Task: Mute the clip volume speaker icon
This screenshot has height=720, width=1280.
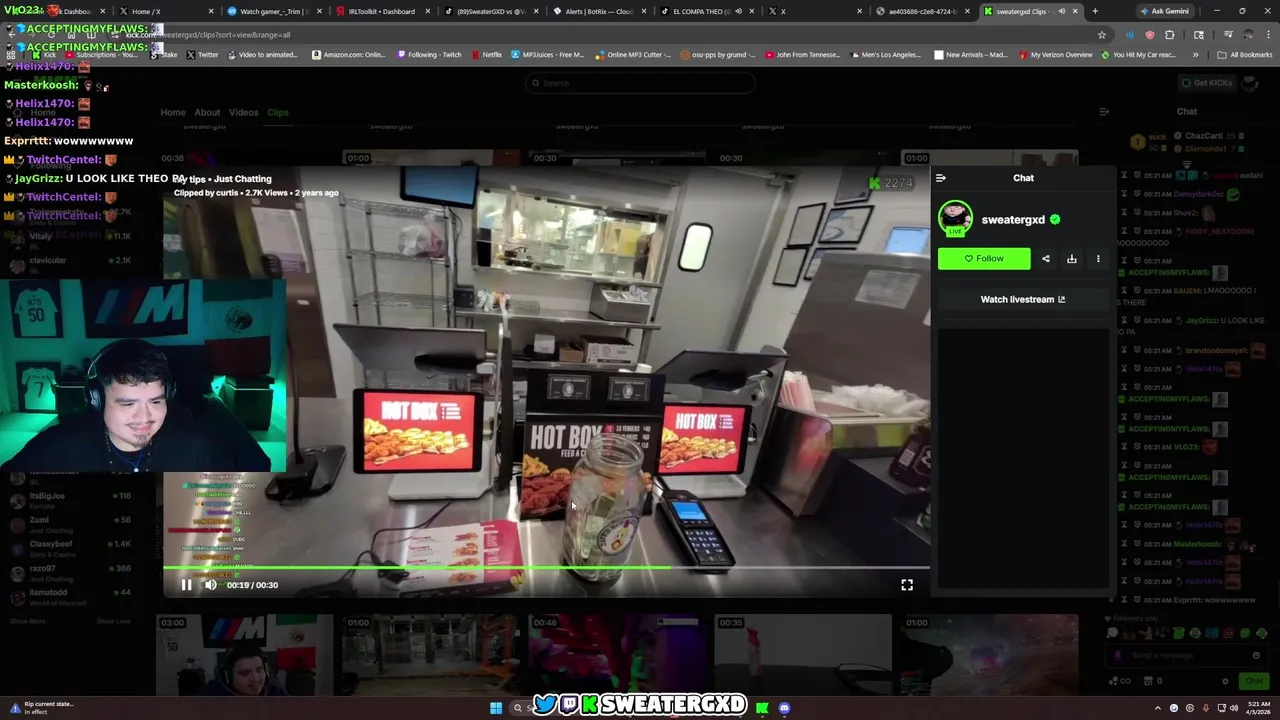Action: tap(210, 585)
